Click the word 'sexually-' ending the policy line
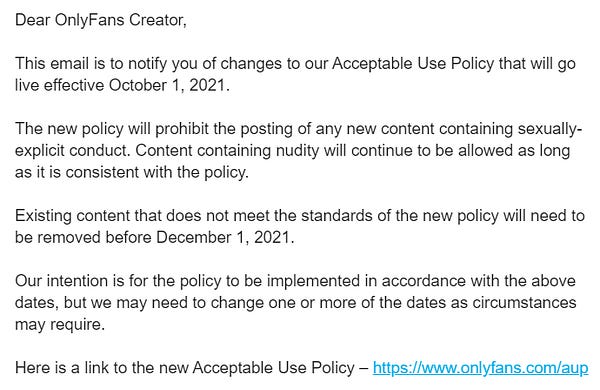Image resolution: width=600 pixels, height=390 pixels. pyautogui.click(x=550, y=129)
